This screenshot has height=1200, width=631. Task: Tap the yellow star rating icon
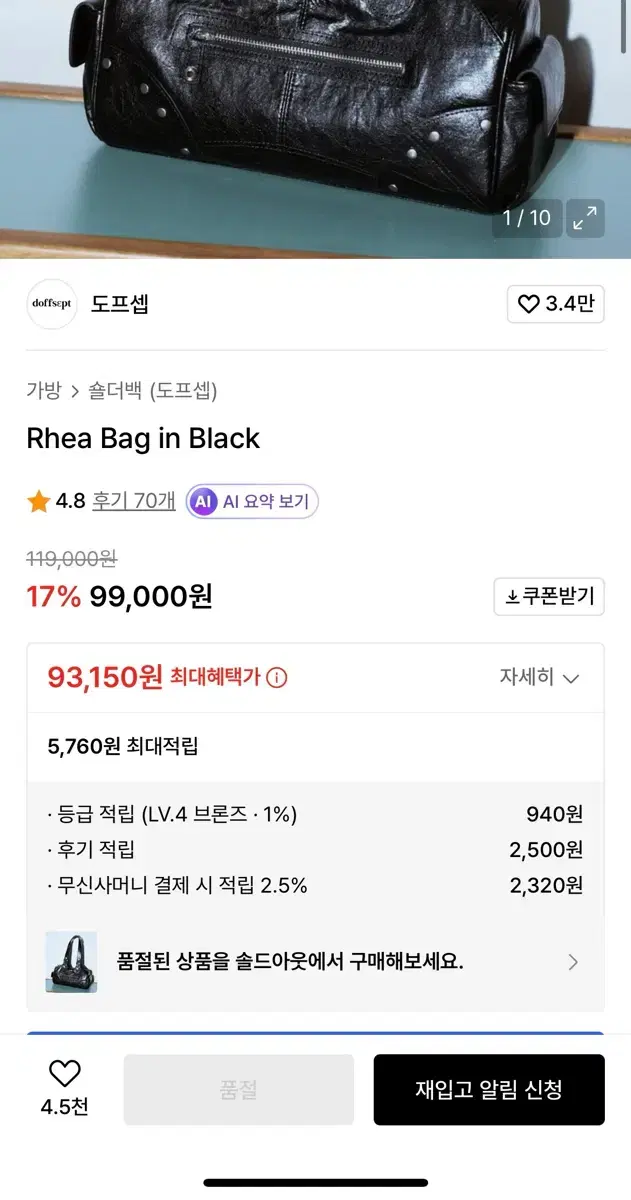(39, 502)
